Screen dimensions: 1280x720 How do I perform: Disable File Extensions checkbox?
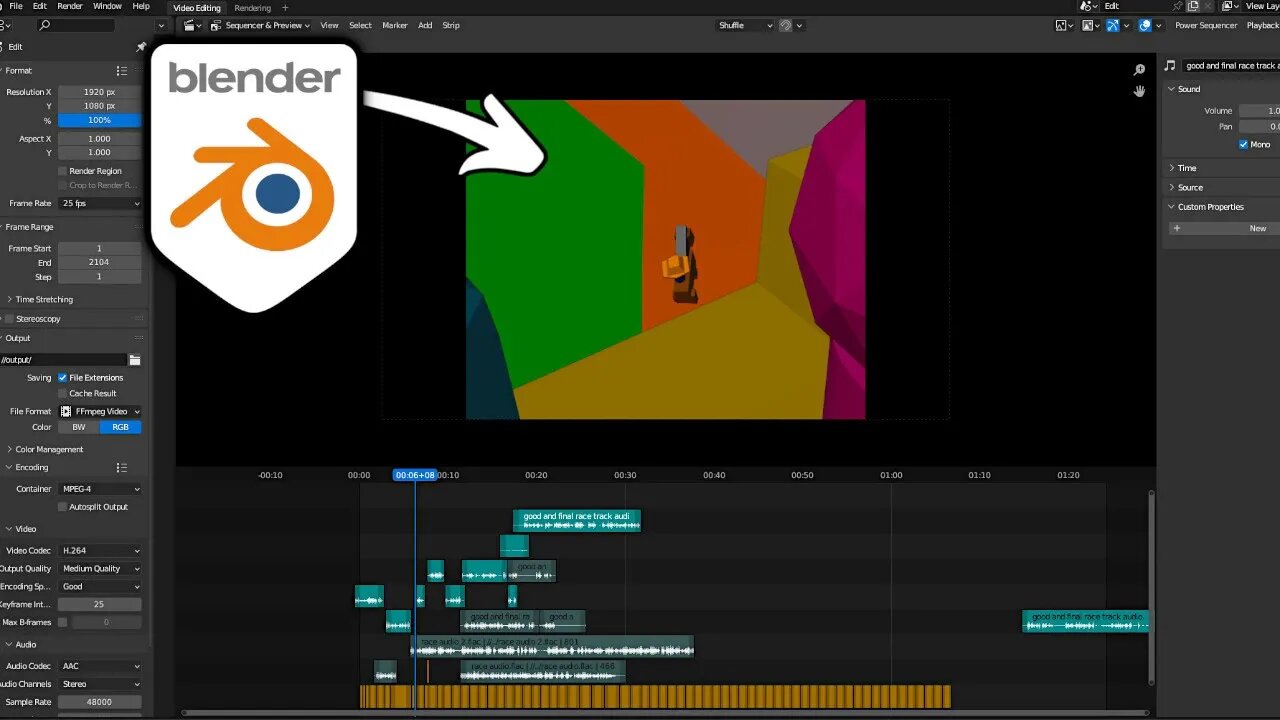pos(62,378)
